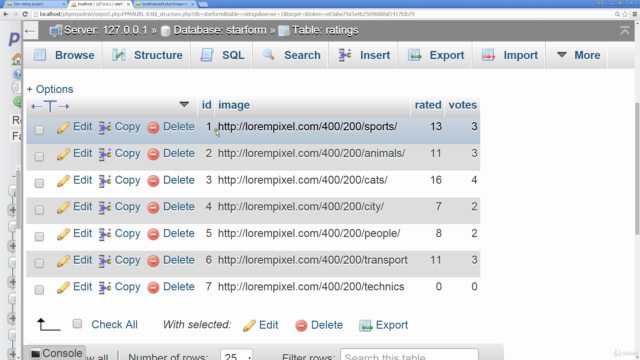Sort by the id column header

click(207, 105)
